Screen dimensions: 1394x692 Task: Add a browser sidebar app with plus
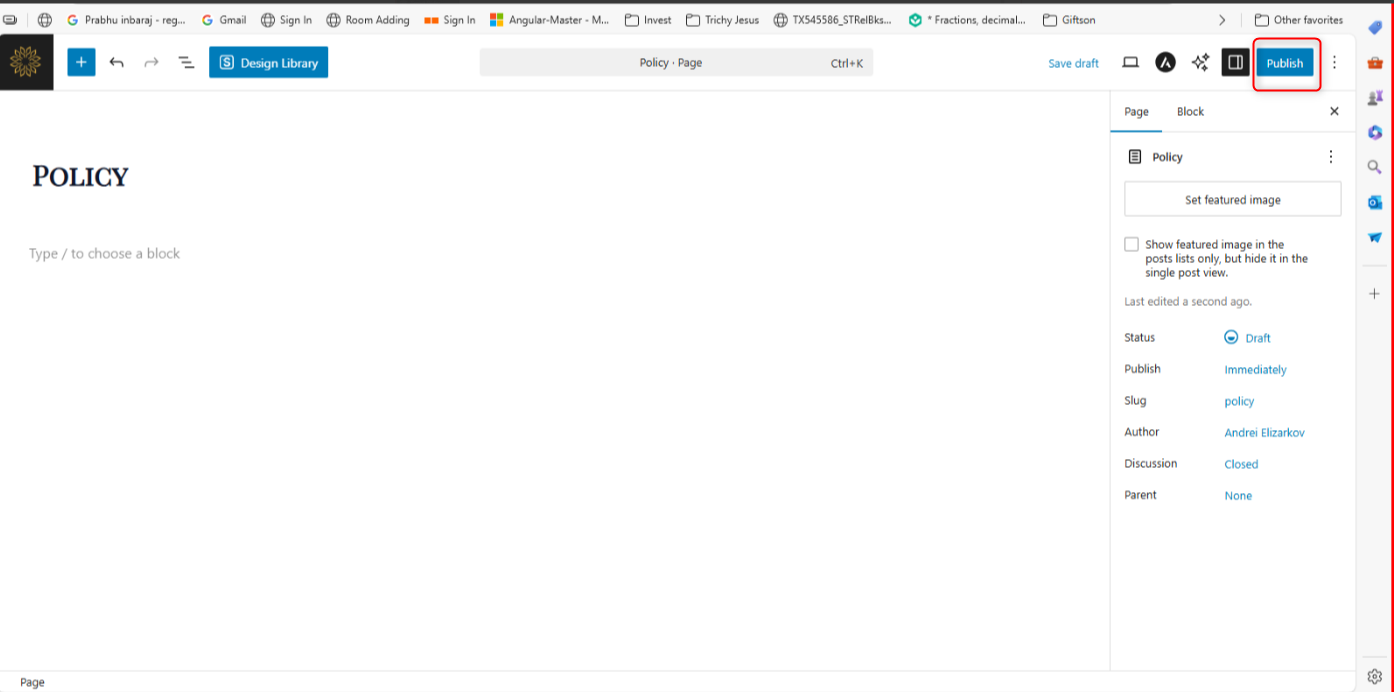[1375, 293]
